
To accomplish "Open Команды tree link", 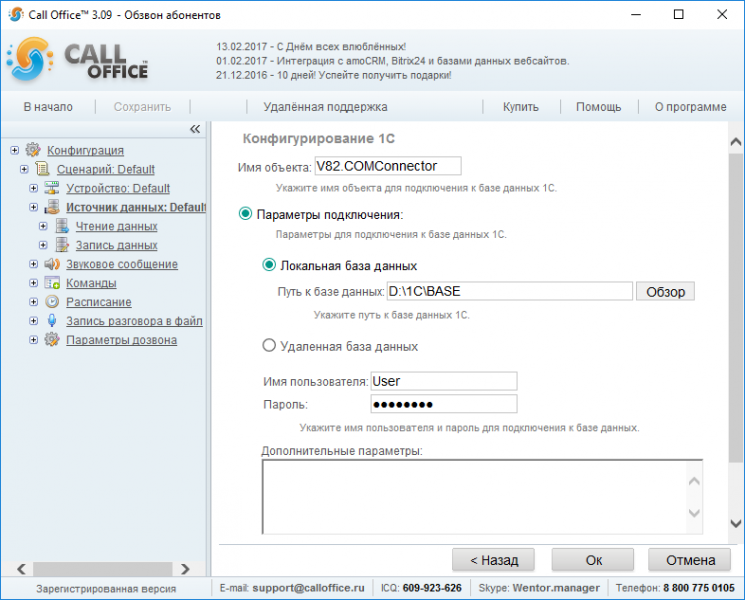I will point(91,284).
